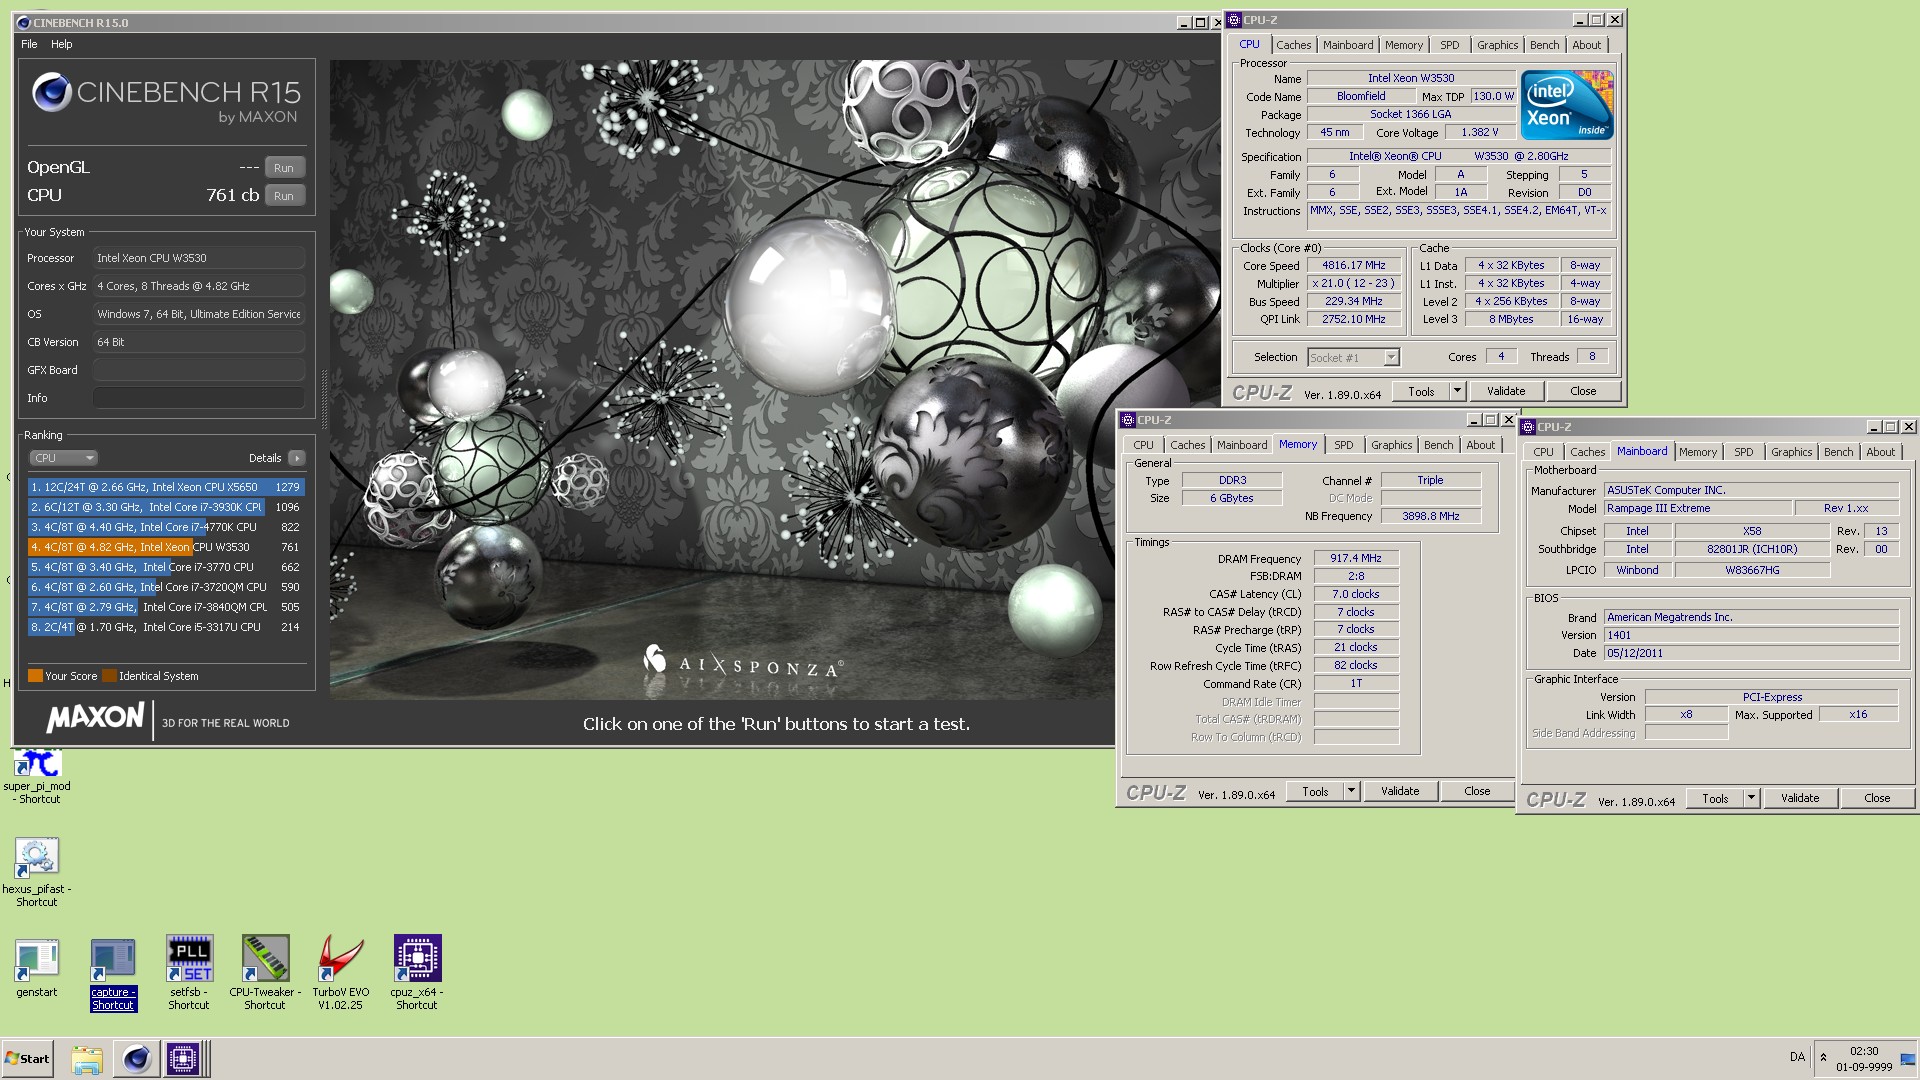Click taskbar clock 02:30

pyautogui.click(x=1864, y=1051)
